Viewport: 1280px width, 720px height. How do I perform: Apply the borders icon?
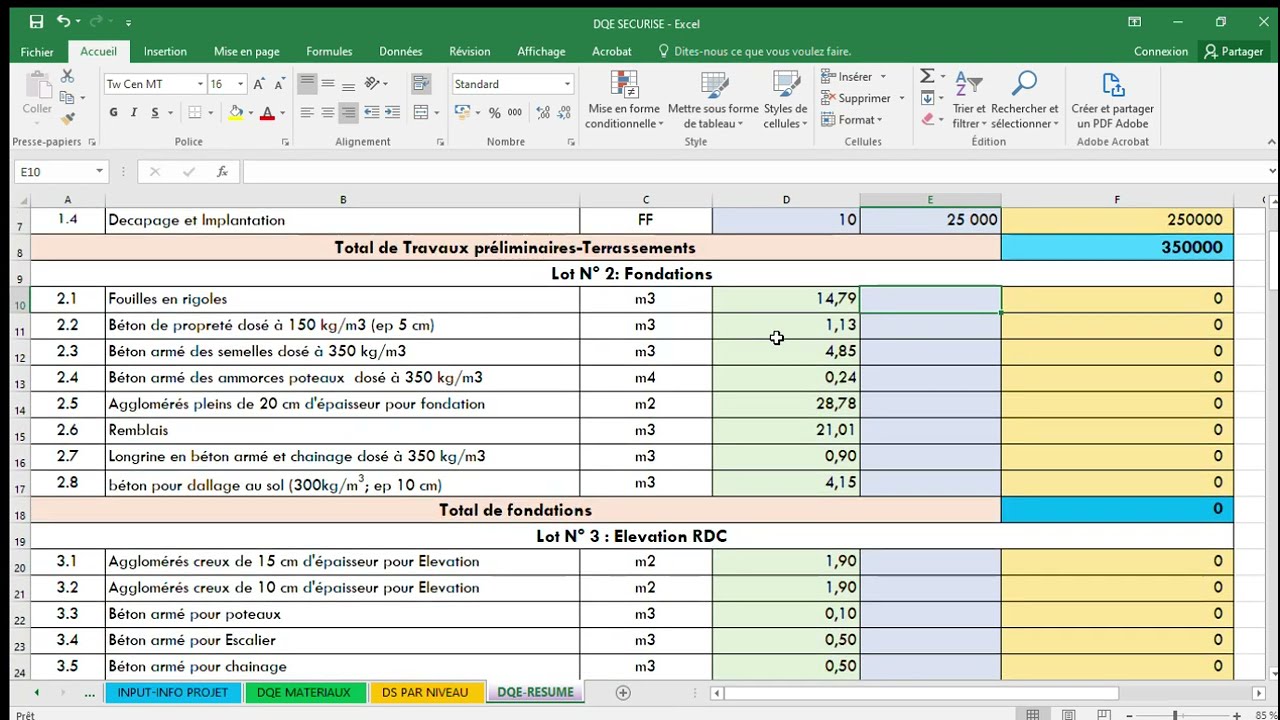coord(195,113)
